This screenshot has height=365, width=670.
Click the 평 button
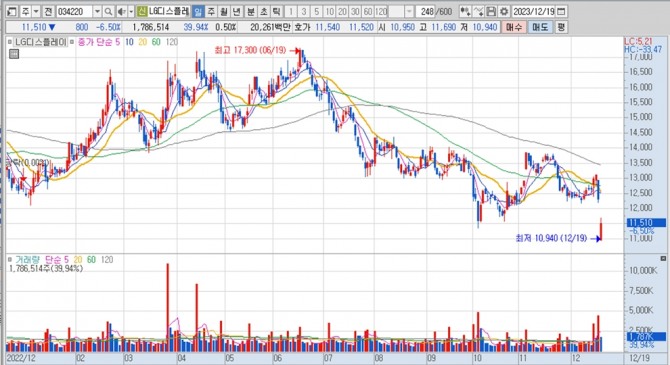coord(561,27)
